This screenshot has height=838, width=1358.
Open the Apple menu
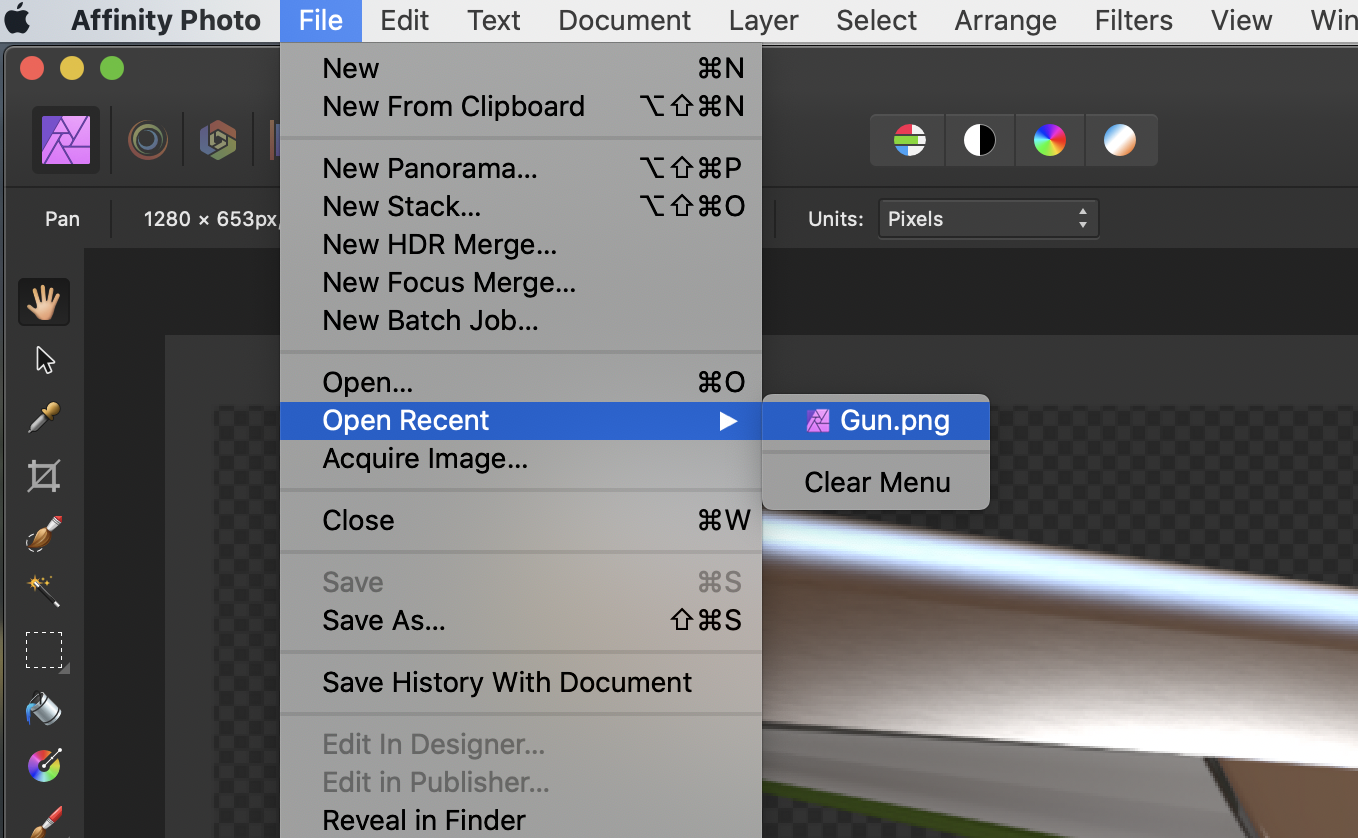18,20
